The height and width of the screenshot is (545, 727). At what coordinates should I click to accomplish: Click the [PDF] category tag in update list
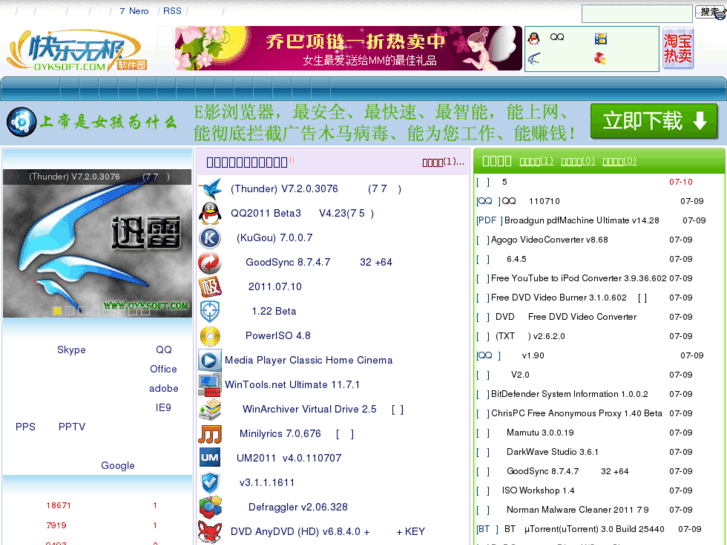[490, 220]
